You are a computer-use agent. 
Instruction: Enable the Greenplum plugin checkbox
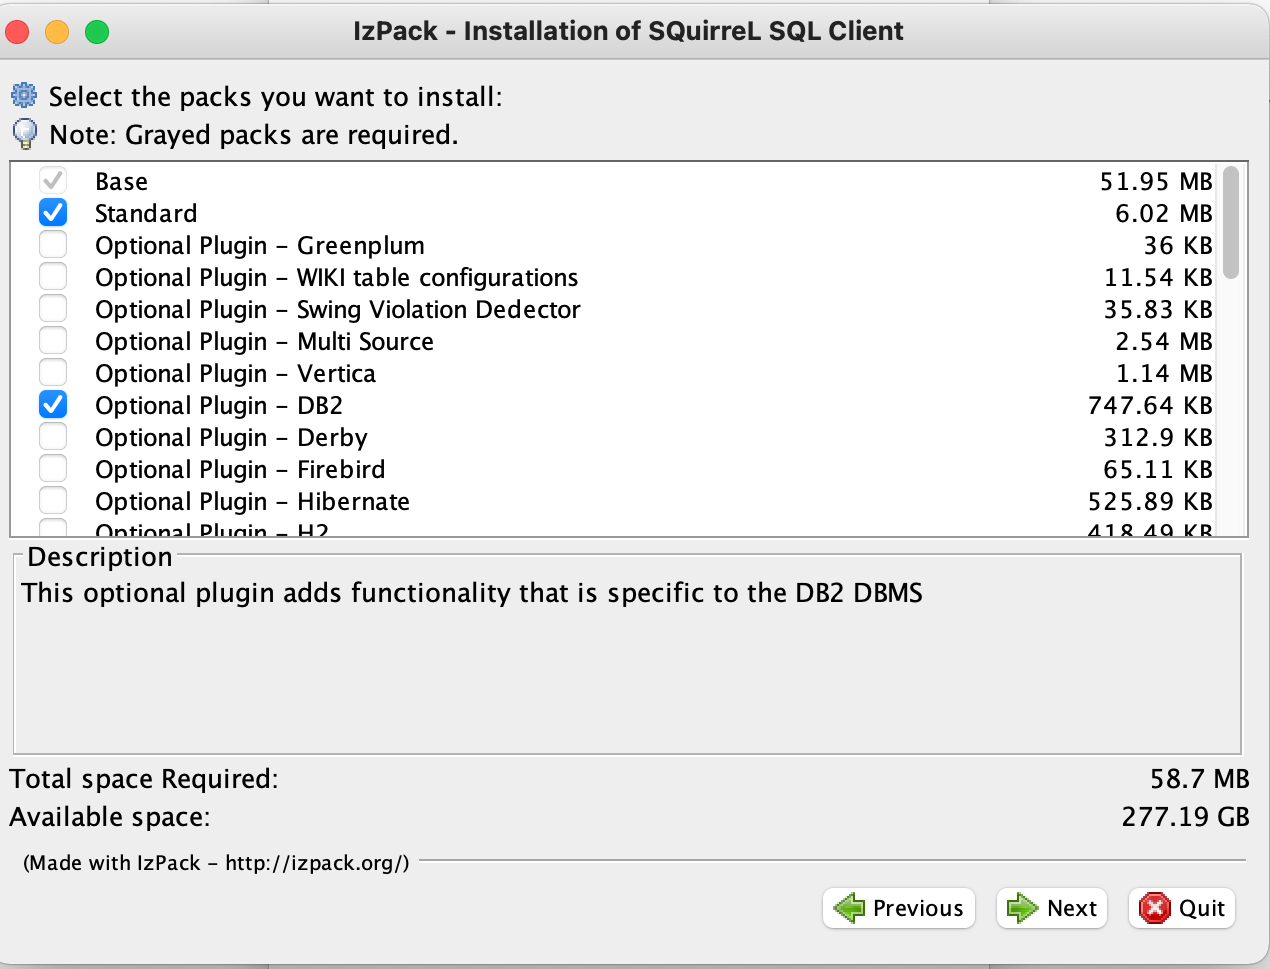click(x=53, y=244)
